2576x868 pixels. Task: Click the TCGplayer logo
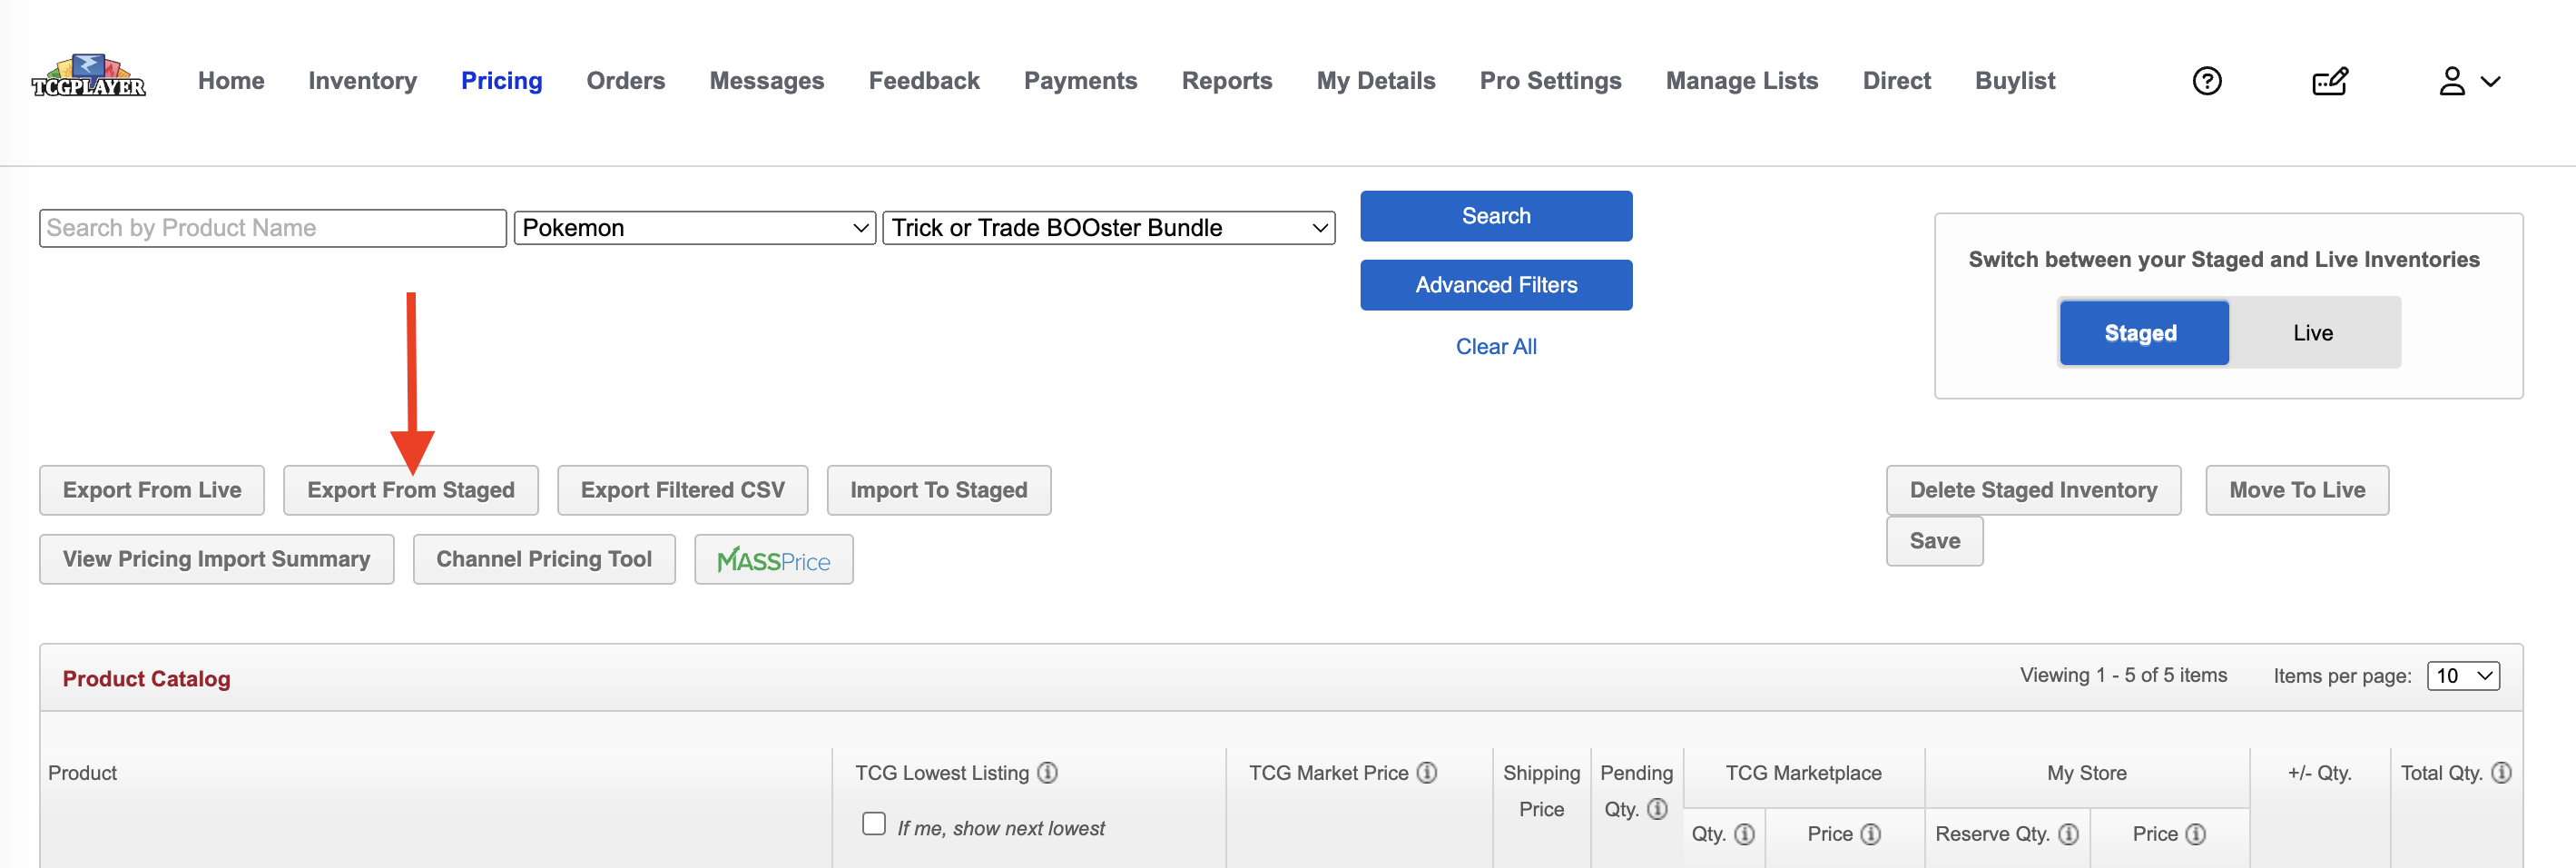pos(88,77)
